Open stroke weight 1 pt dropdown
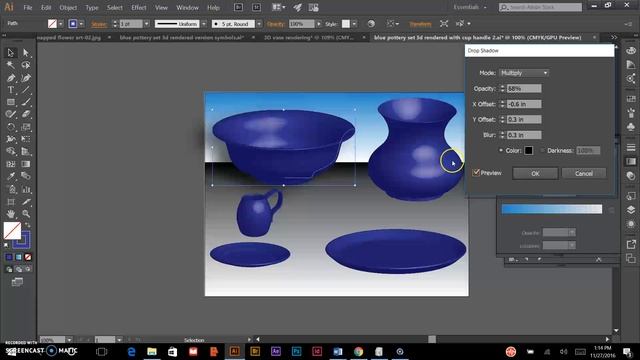Image resolution: width=640 pixels, height=360 pixels. pos(147,24)
